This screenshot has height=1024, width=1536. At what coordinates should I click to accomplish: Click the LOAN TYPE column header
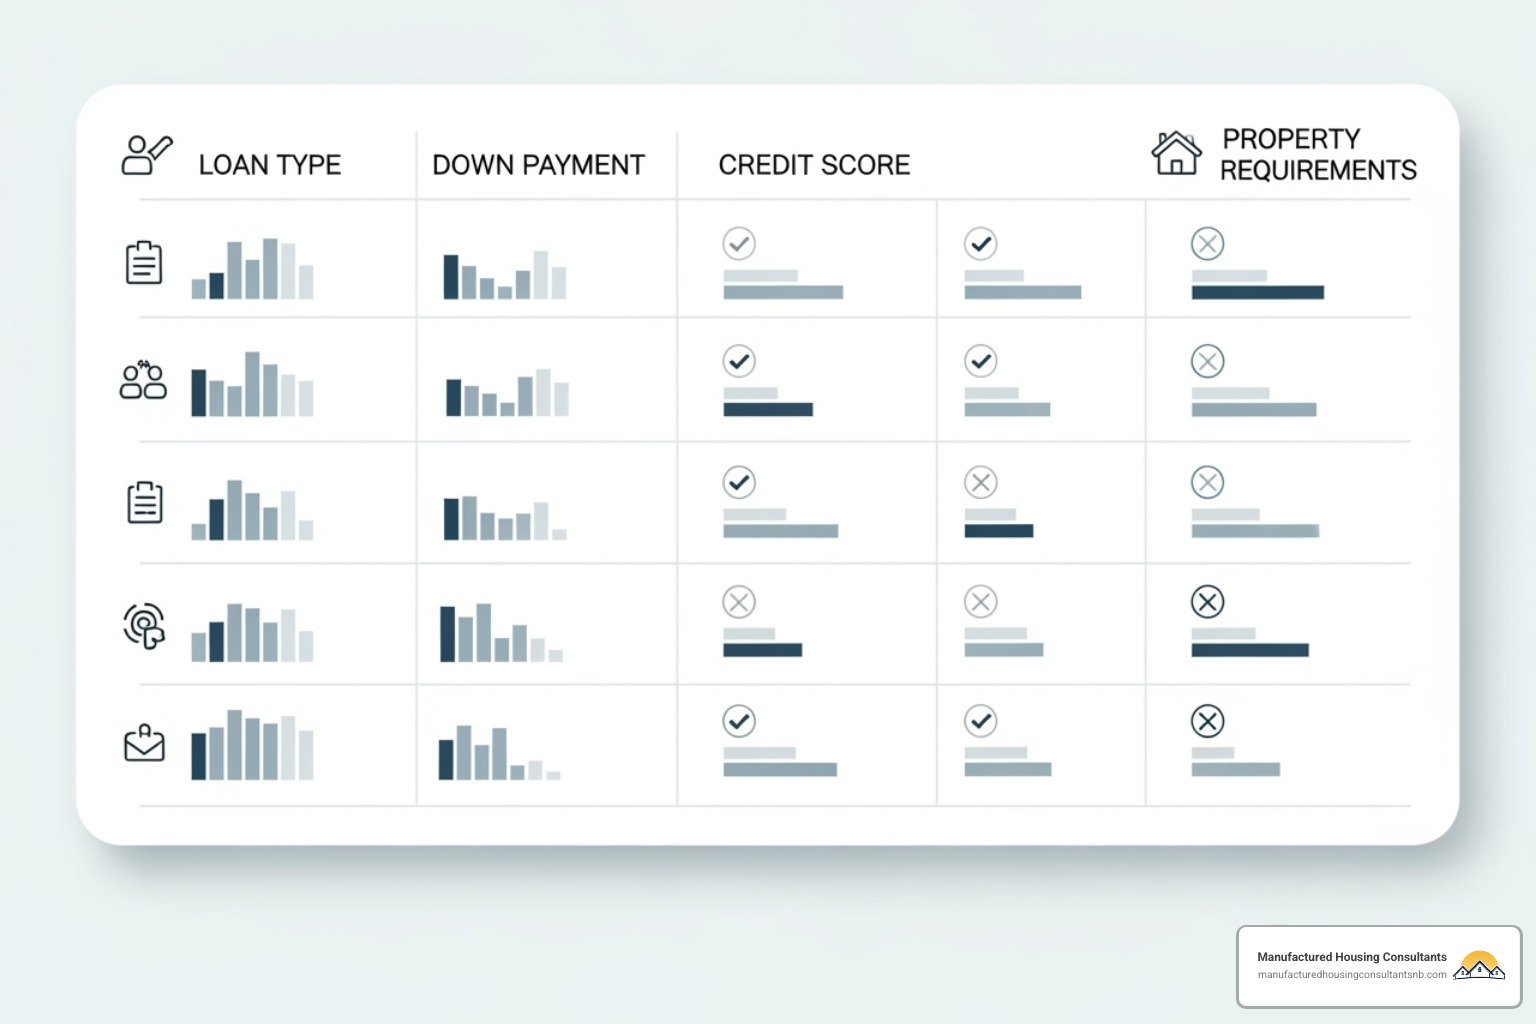tap(270, 165)
